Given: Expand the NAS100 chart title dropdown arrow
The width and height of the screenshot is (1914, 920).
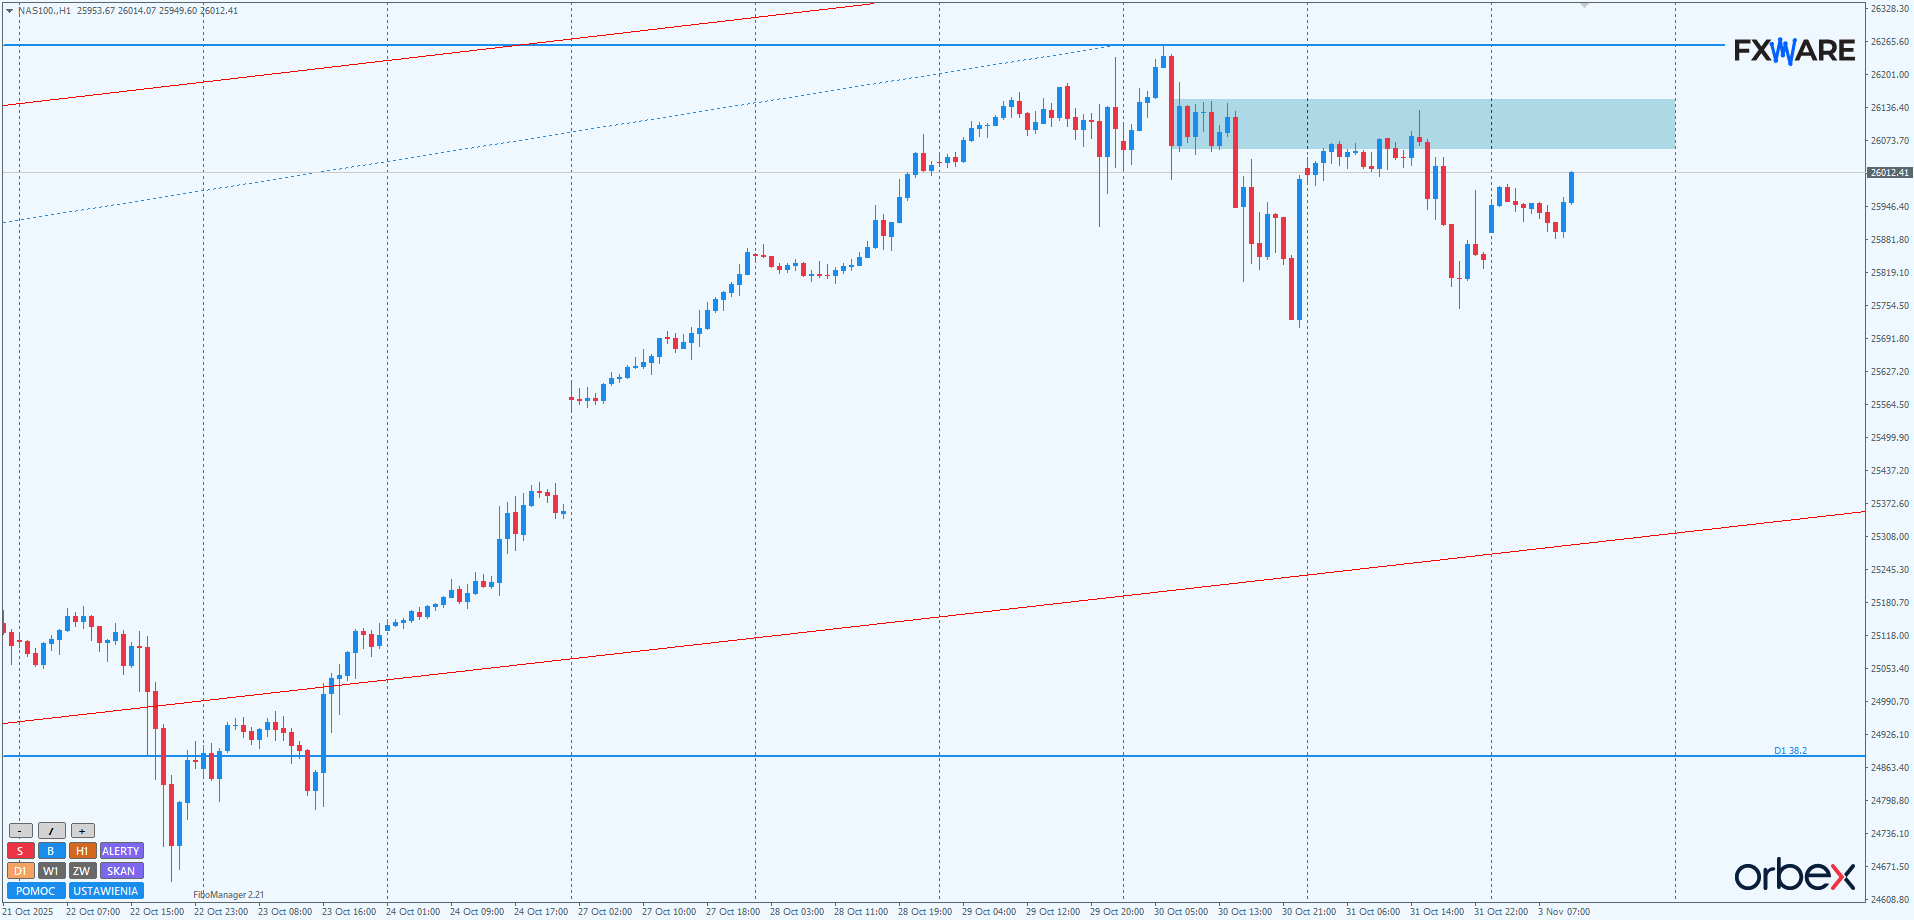Looking at the screenshot, I should pyautogui.click(x=10, y=10).
